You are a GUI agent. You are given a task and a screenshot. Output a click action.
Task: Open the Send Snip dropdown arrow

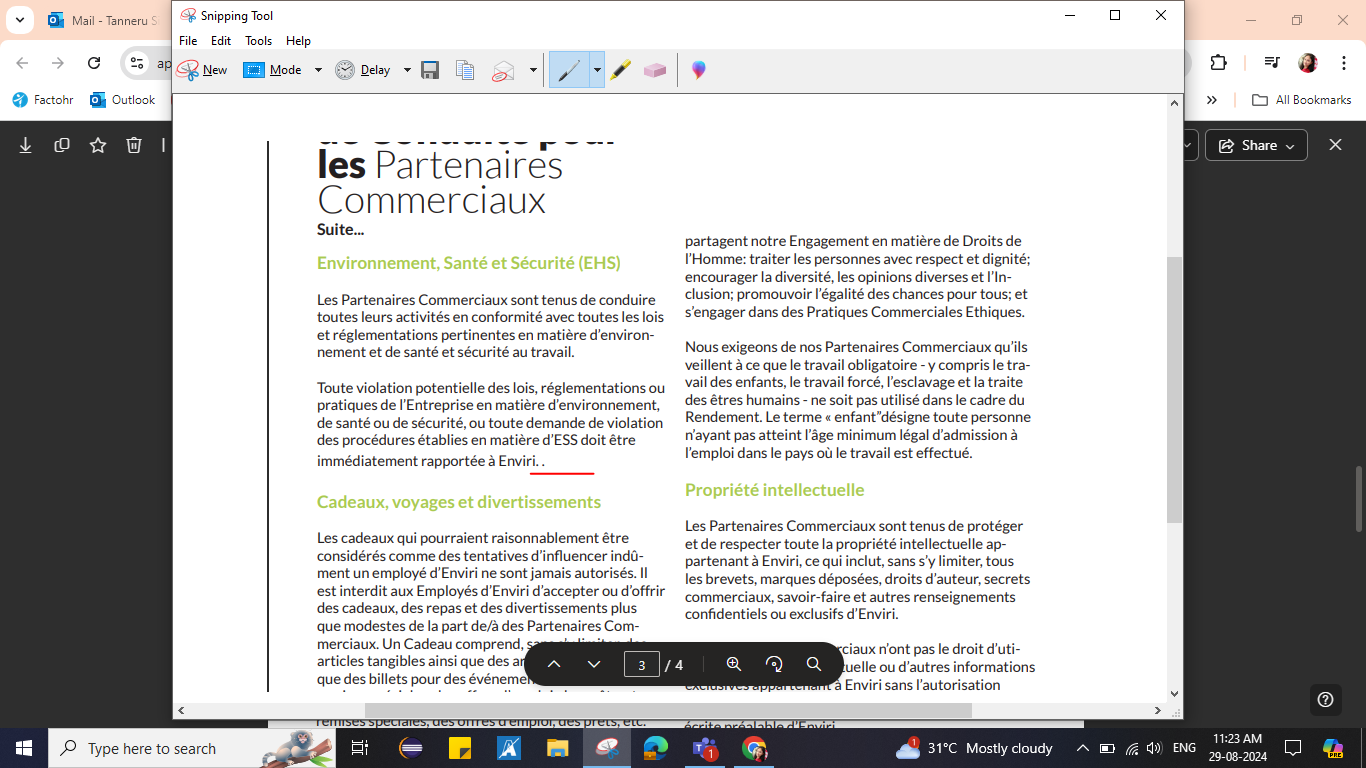click(x=533, y=70)
